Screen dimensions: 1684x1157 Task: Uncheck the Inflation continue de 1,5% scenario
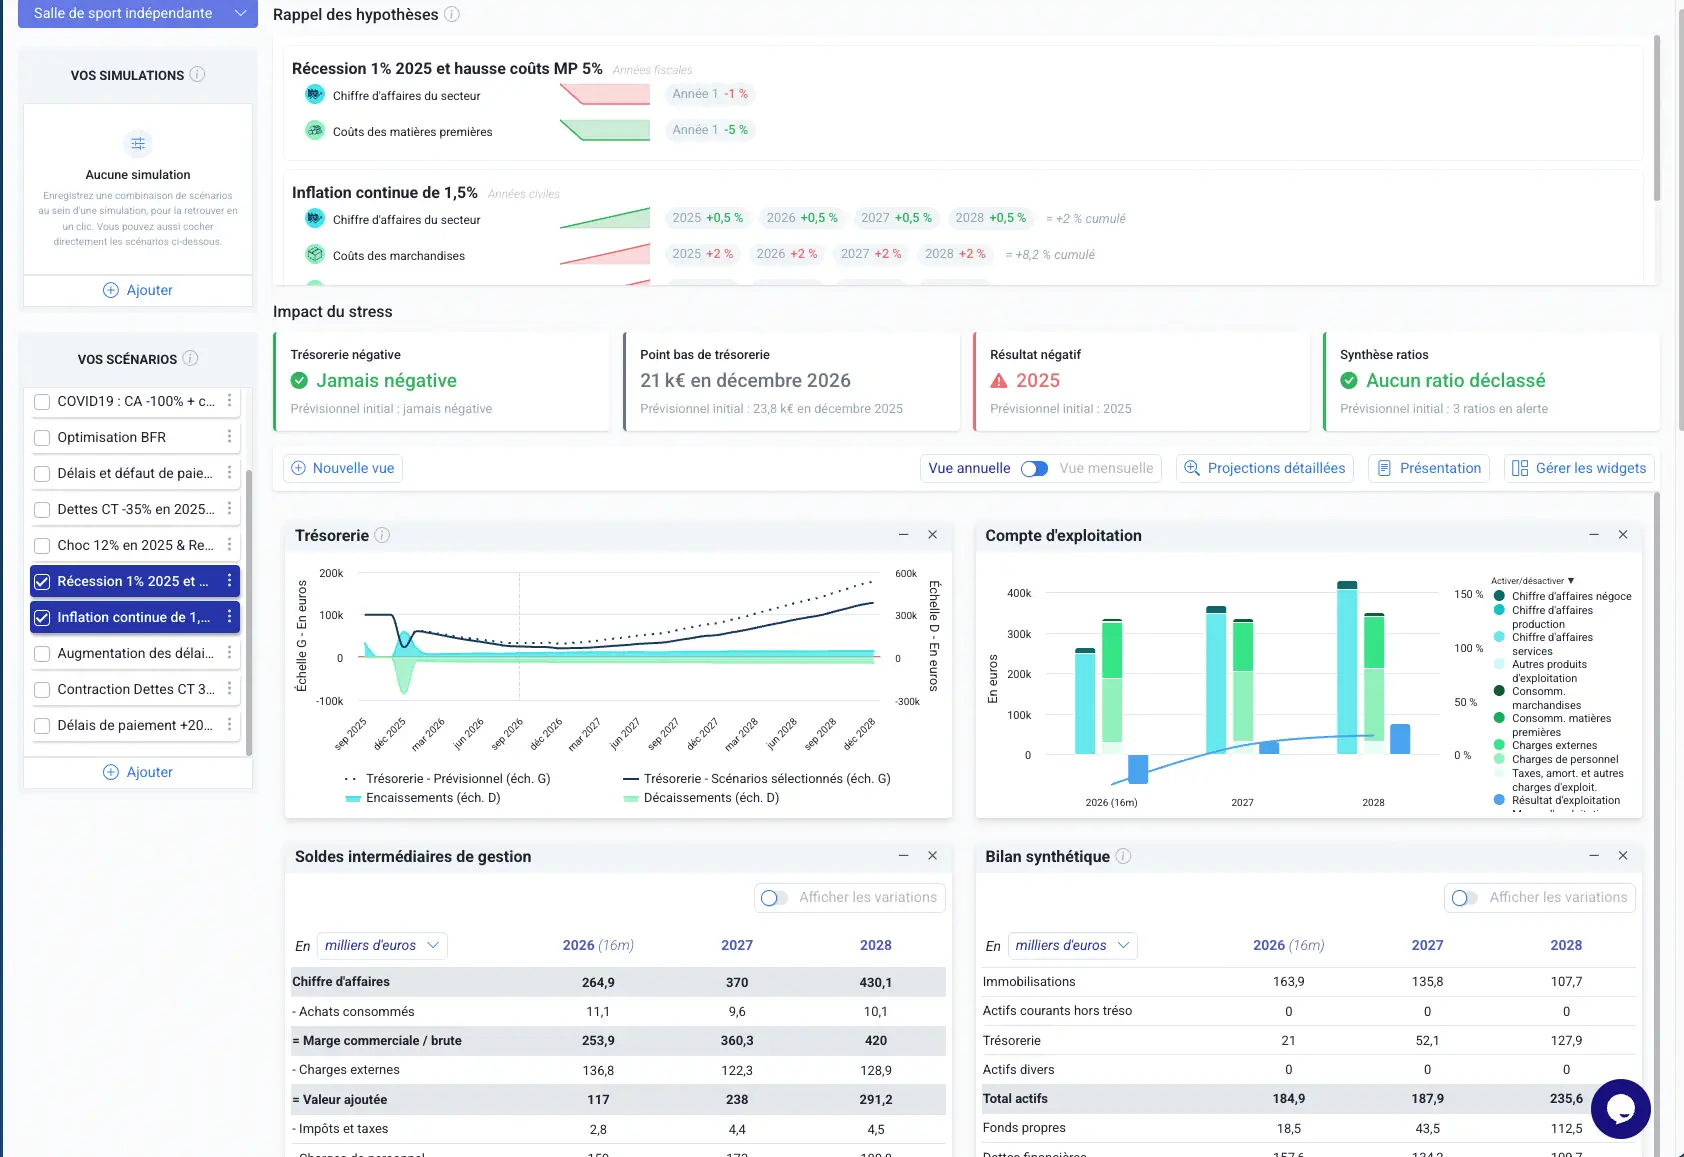point(42,618)
